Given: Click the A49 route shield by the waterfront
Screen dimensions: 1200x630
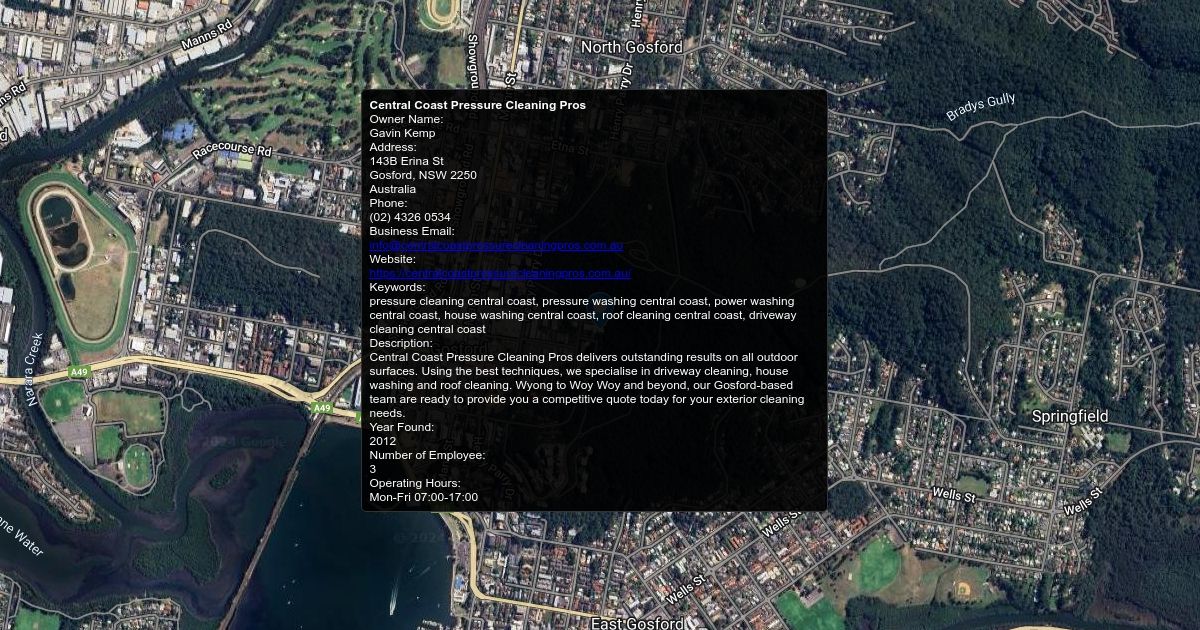Looking at the screenshot, I should pos(321,408).
